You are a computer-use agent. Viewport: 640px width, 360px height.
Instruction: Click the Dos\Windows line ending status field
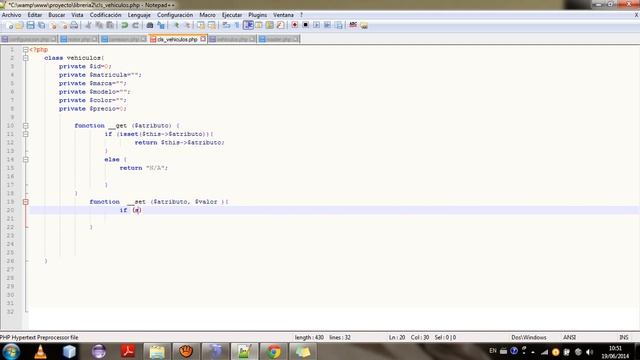pyautogui.click(x=529, y=337)
